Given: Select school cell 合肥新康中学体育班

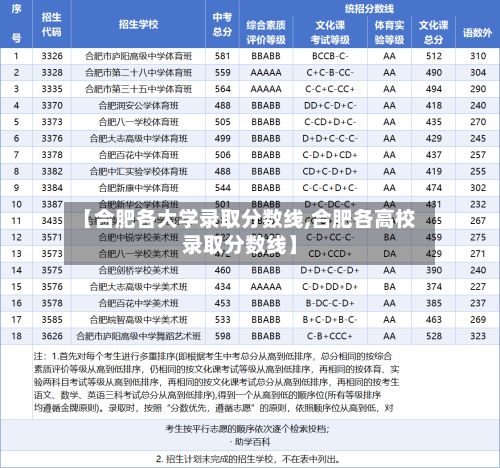Looking at the screenshot, I should coord(138,188).
